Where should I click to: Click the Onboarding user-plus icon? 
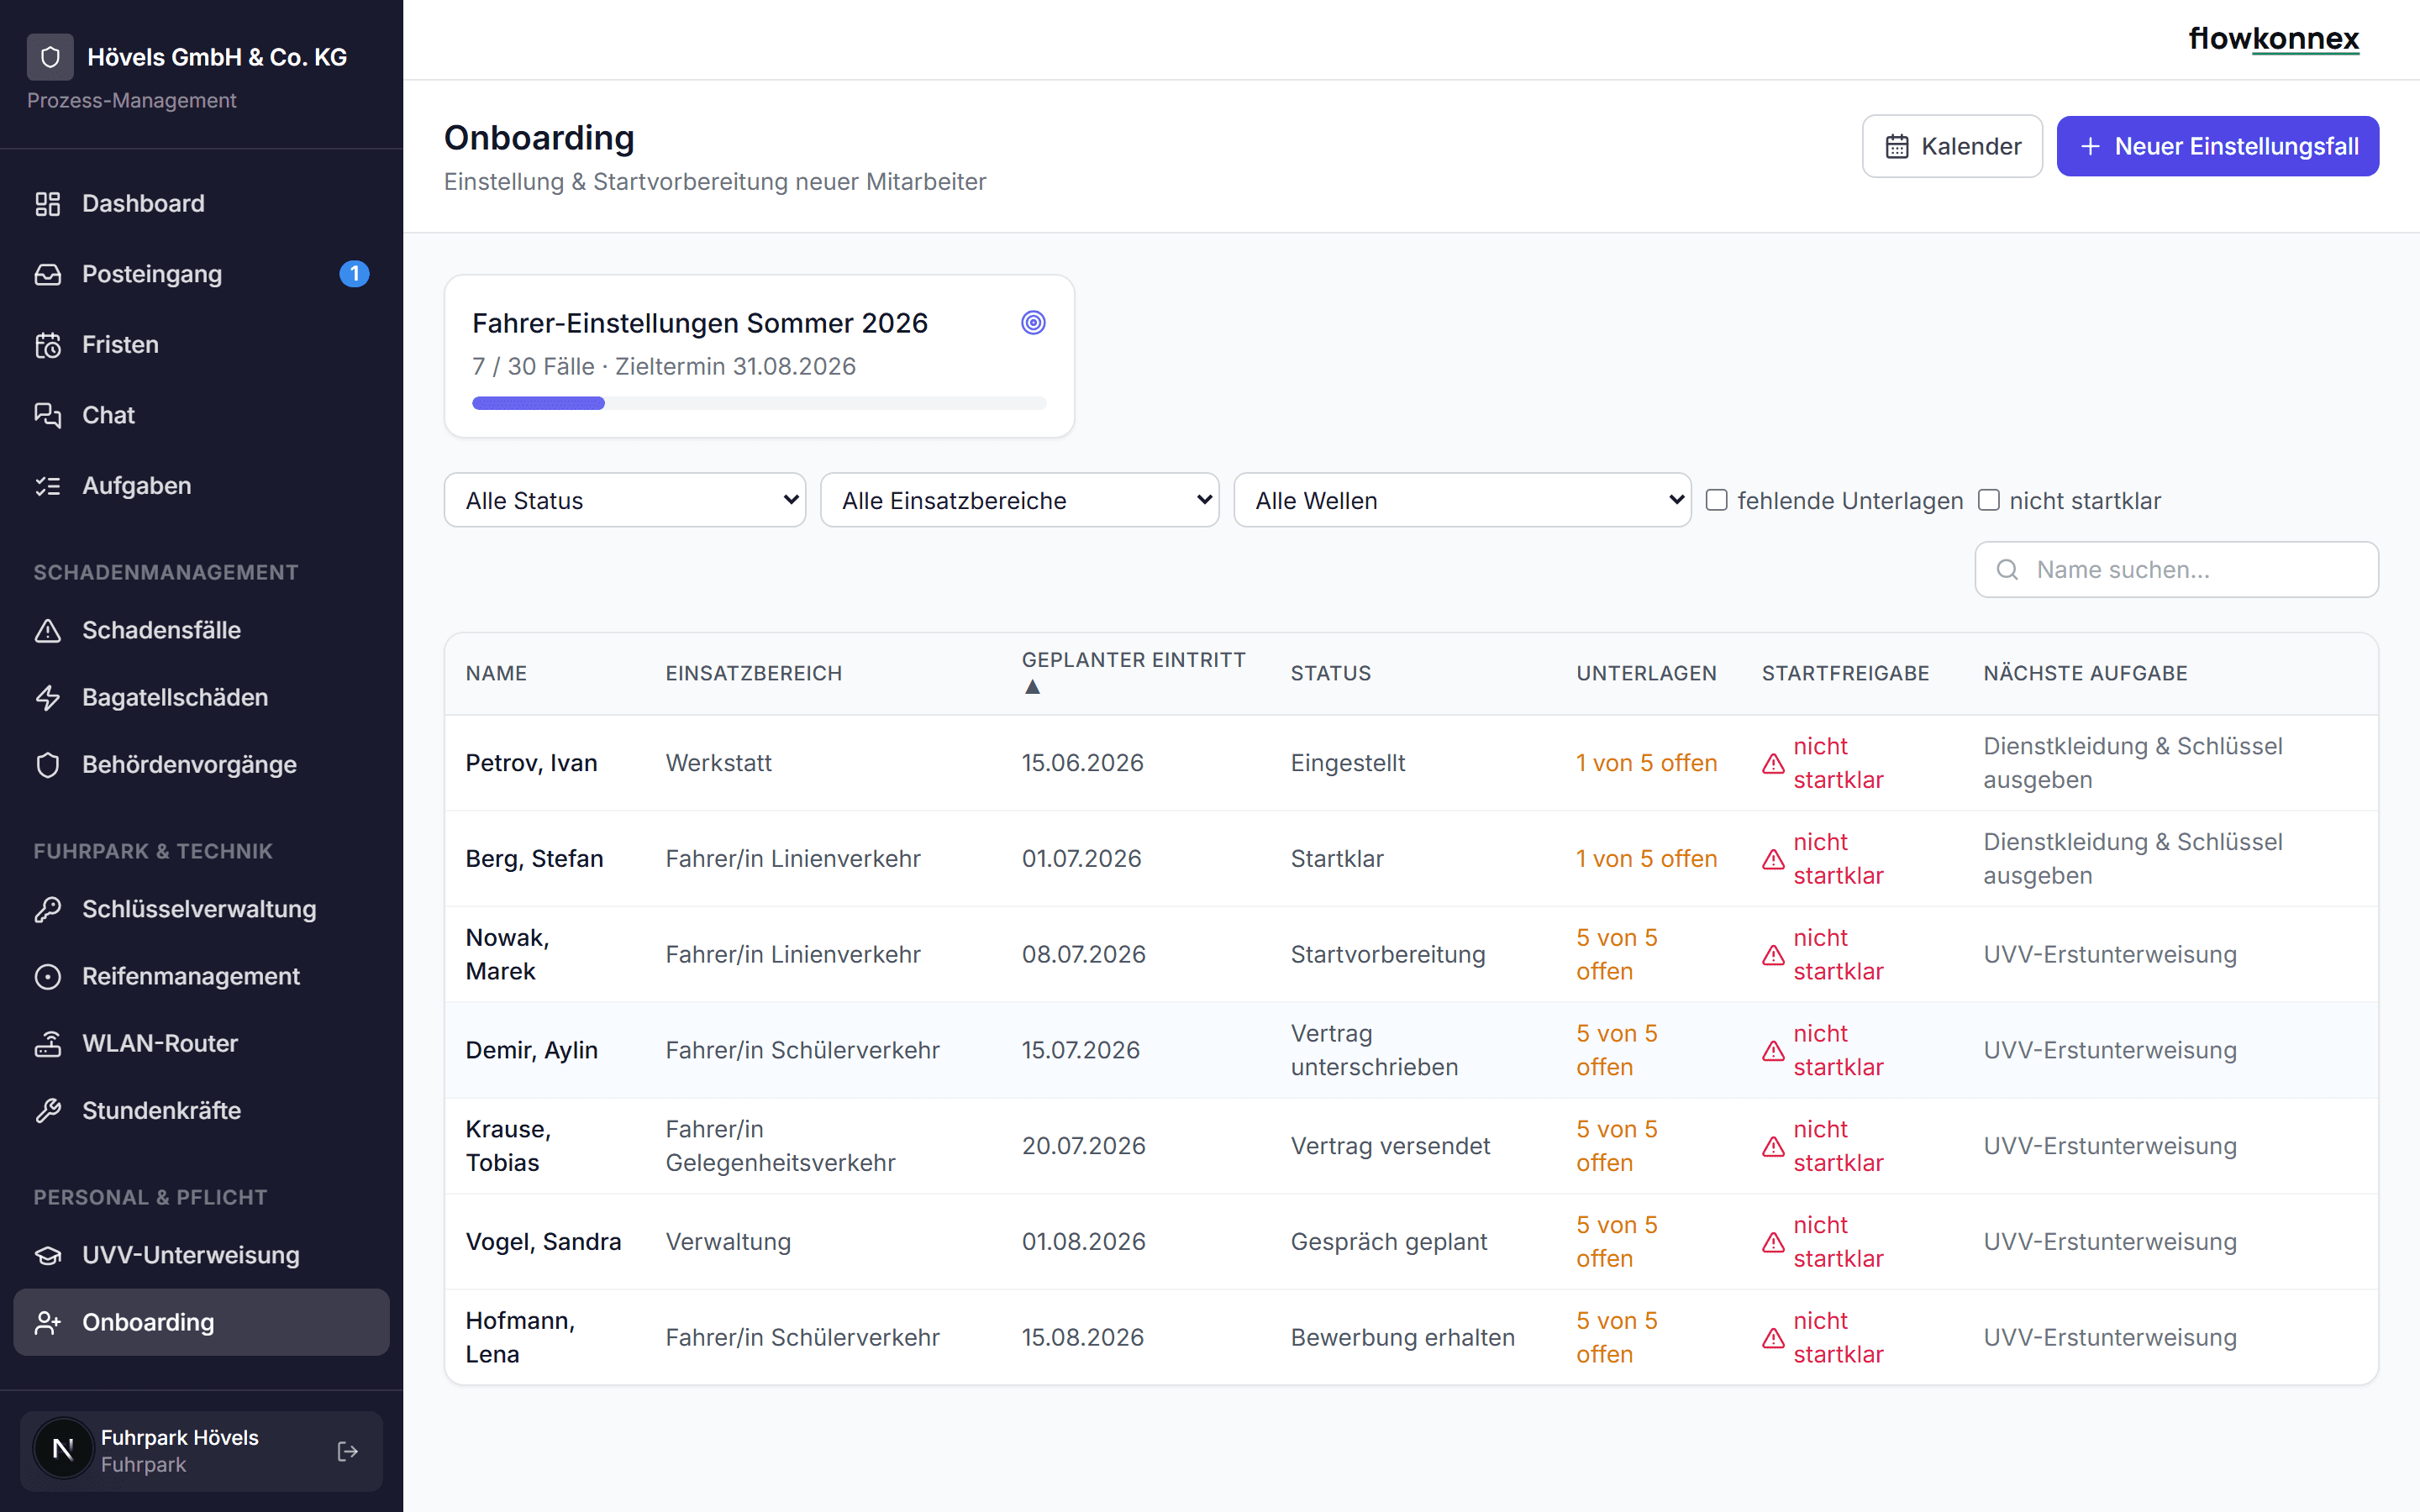click(48, 1323)
